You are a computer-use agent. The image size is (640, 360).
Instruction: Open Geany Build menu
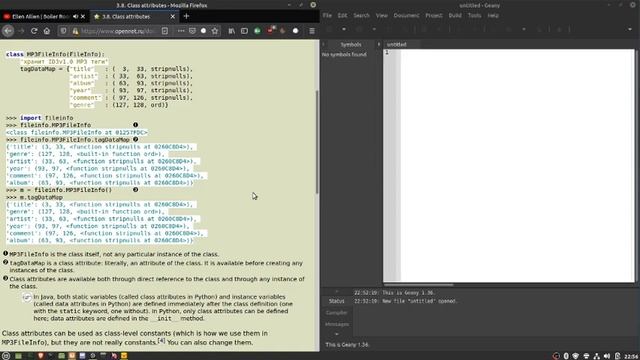pos(455,16)
